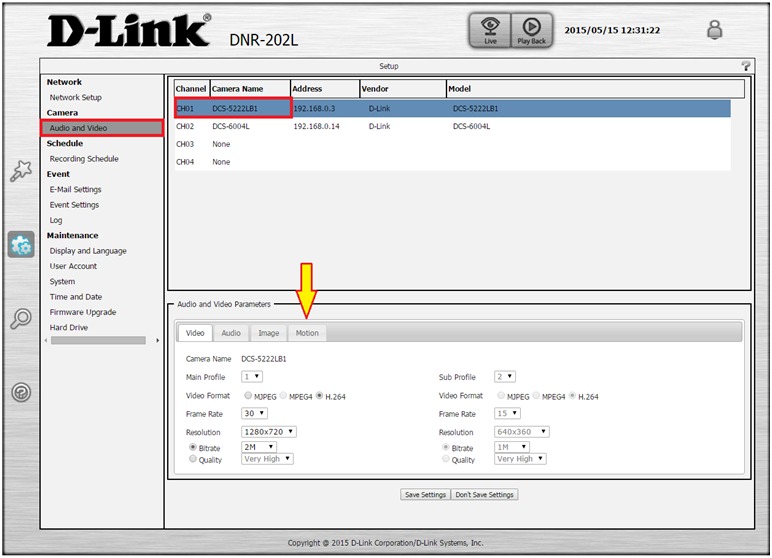Click the bottom circular status icon in sidebar
772x558 pixels.
21,392
